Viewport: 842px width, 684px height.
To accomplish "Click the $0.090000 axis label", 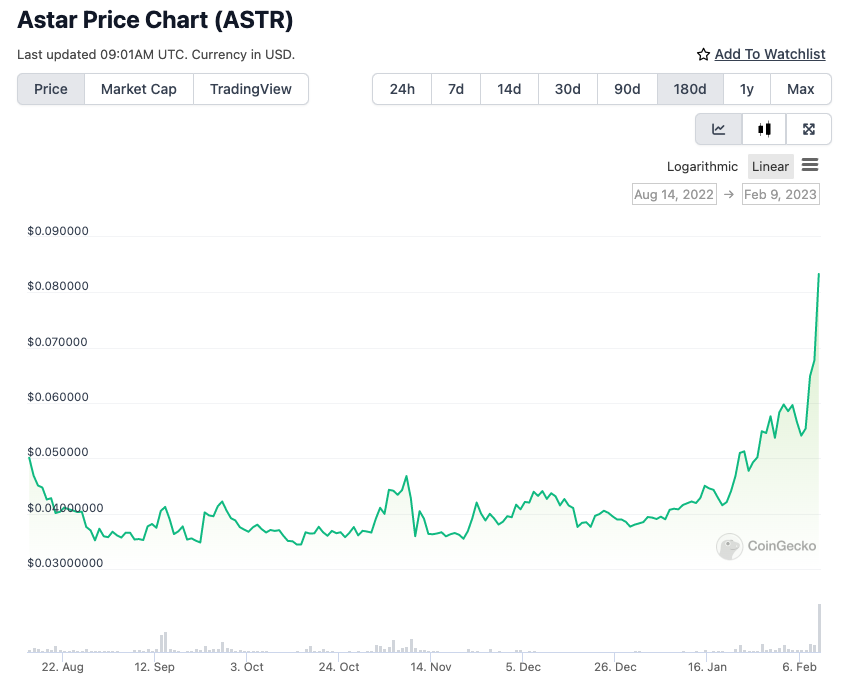I will (58, 231).
